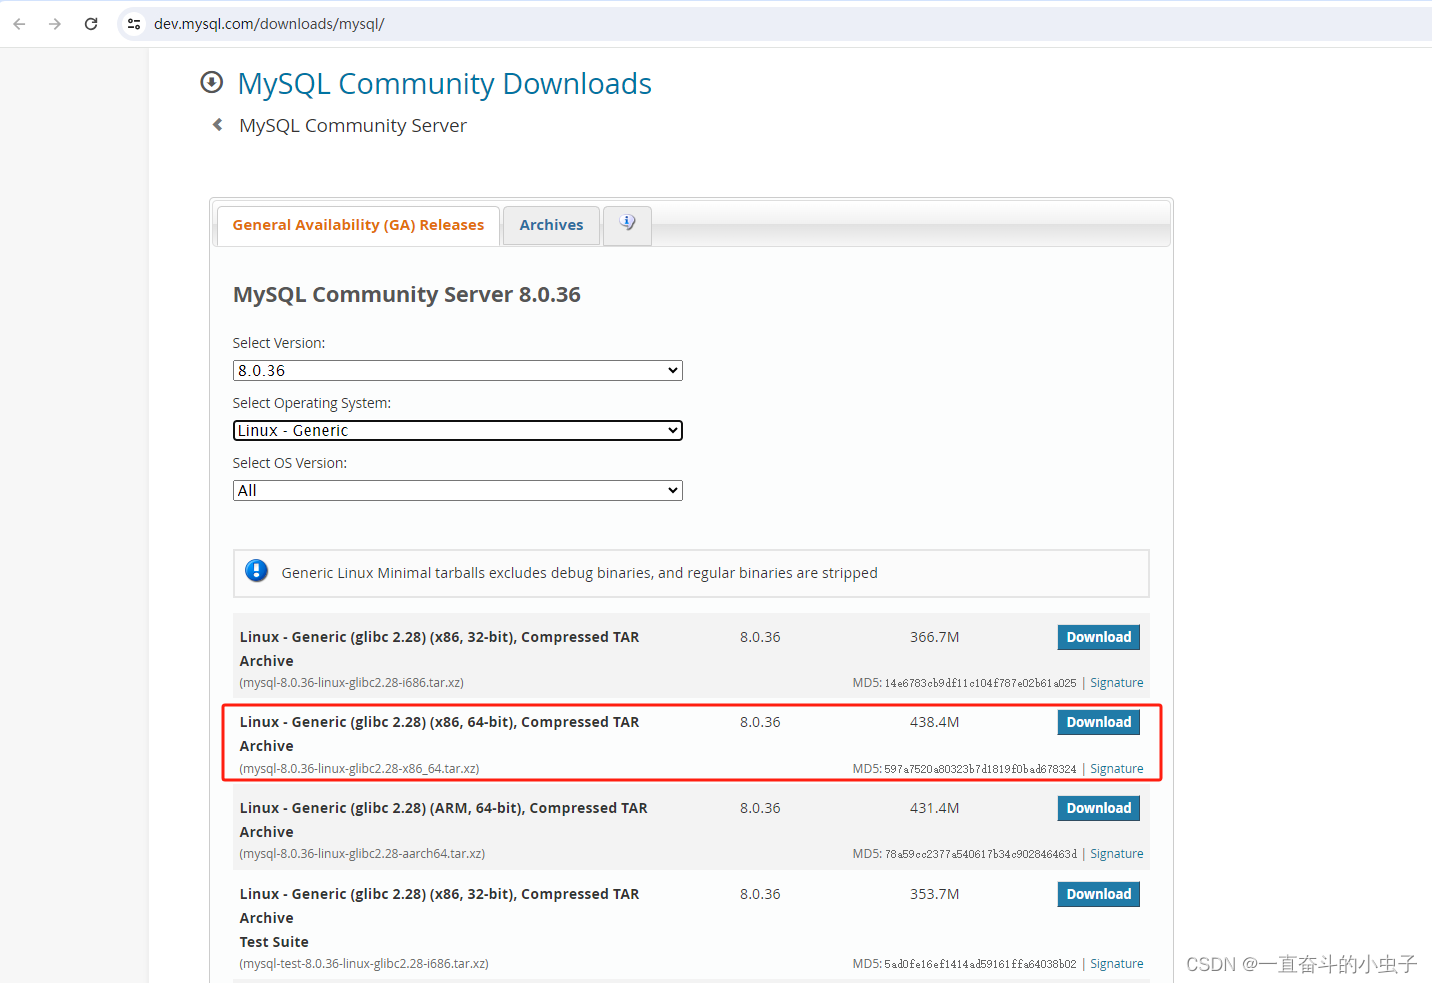Click the blue notice icon in info box
Viewport: 1432px width, 983px height.
(257, 571)
